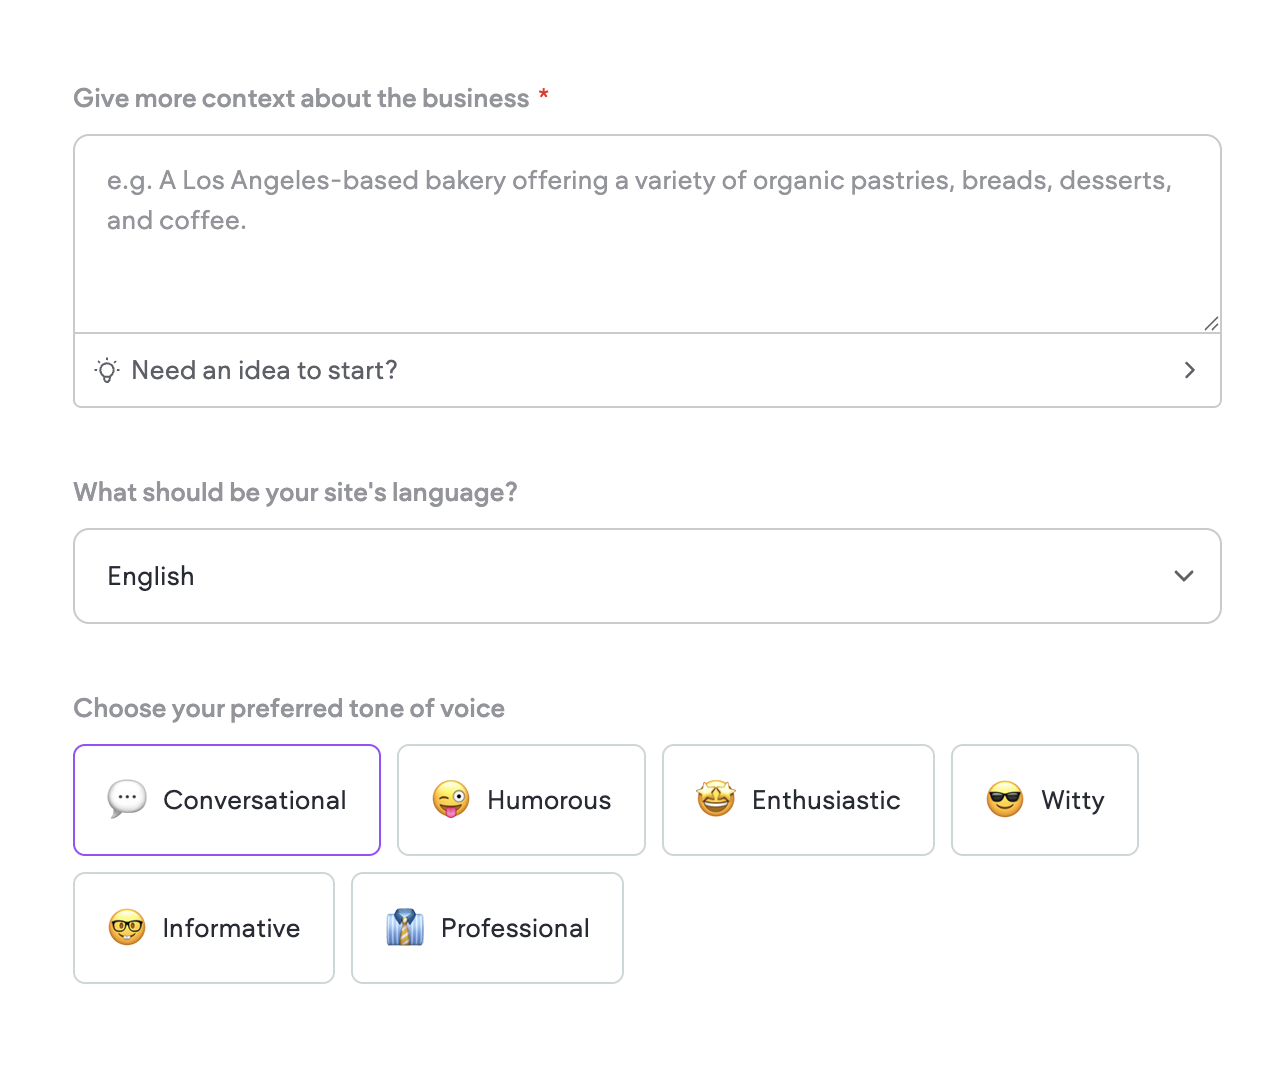Select the Conversational tone option
Image resolution: width=1276 pixels, height=1090 pixels.
click(x=227, y=800)
